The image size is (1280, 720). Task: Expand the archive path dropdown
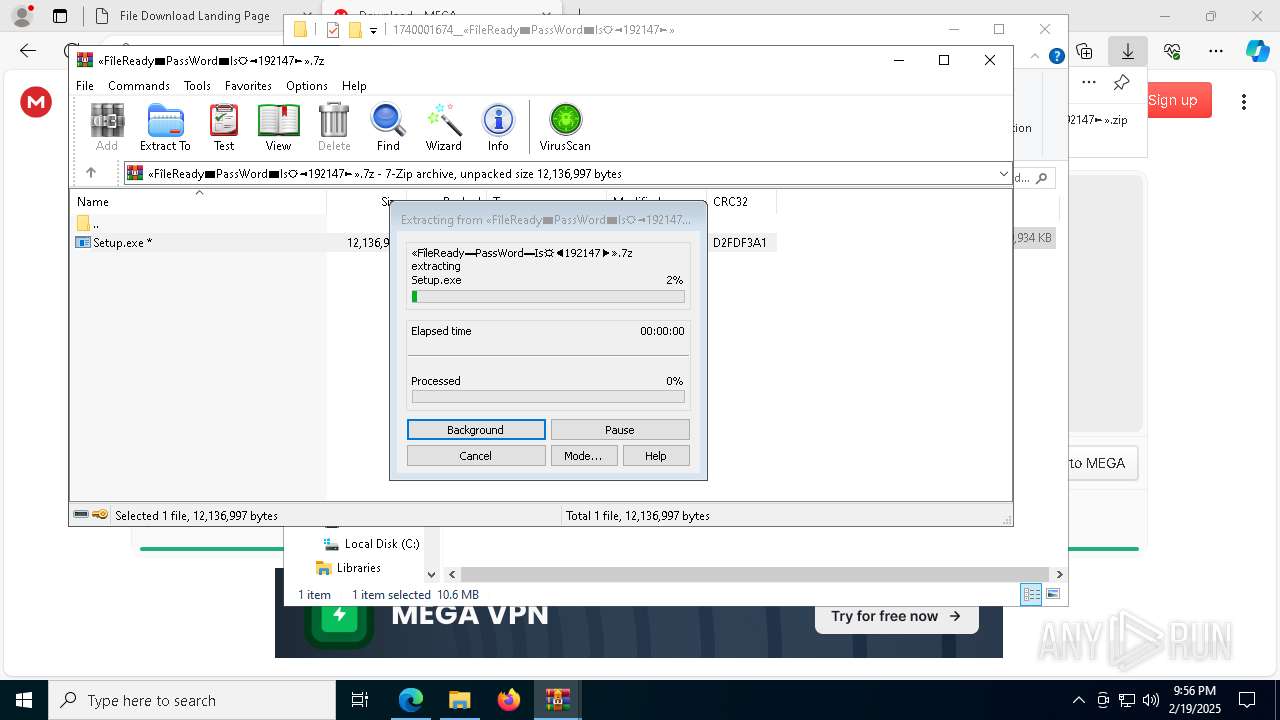[1003, 174]
